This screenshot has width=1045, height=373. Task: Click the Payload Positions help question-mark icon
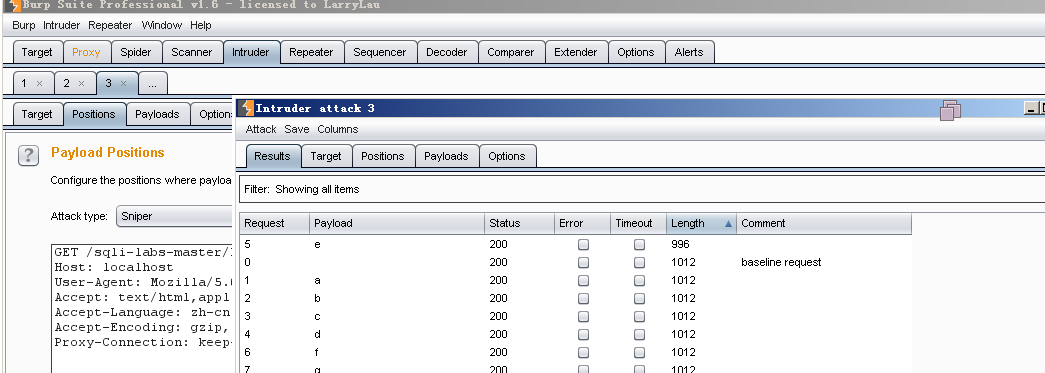pos(28,155)
